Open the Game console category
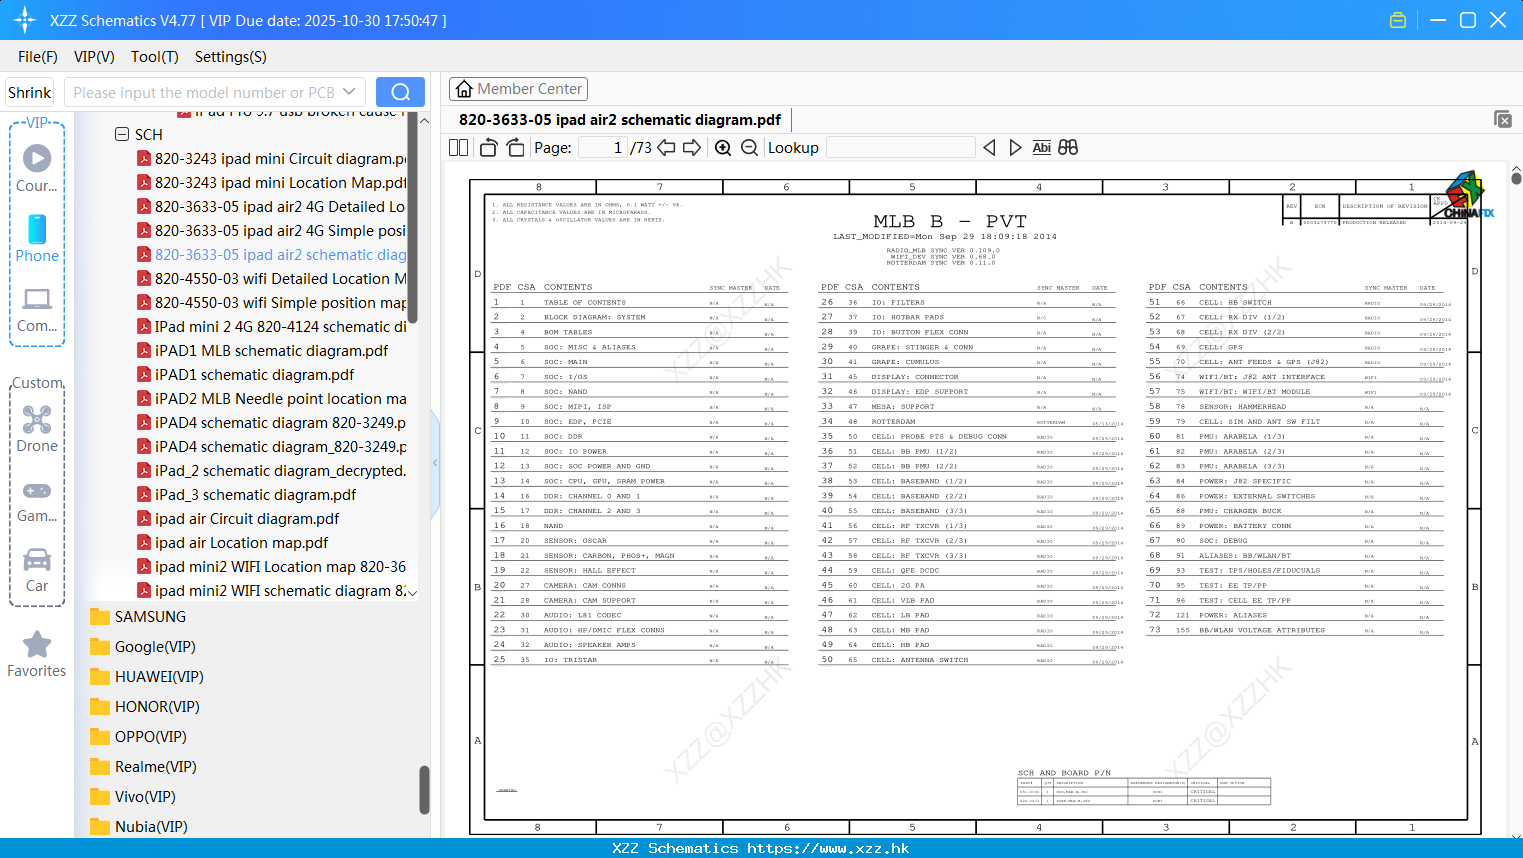This screenshot has width=1523, height=858. [37, 500]
